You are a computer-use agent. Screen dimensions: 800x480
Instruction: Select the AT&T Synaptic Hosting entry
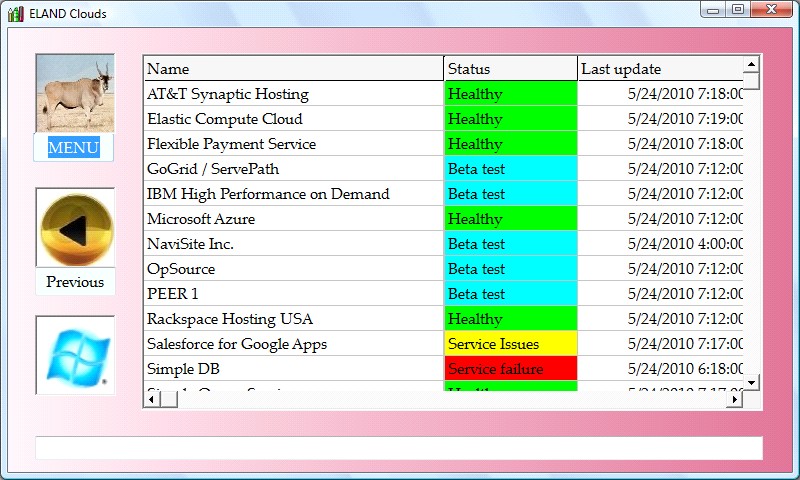294,94
